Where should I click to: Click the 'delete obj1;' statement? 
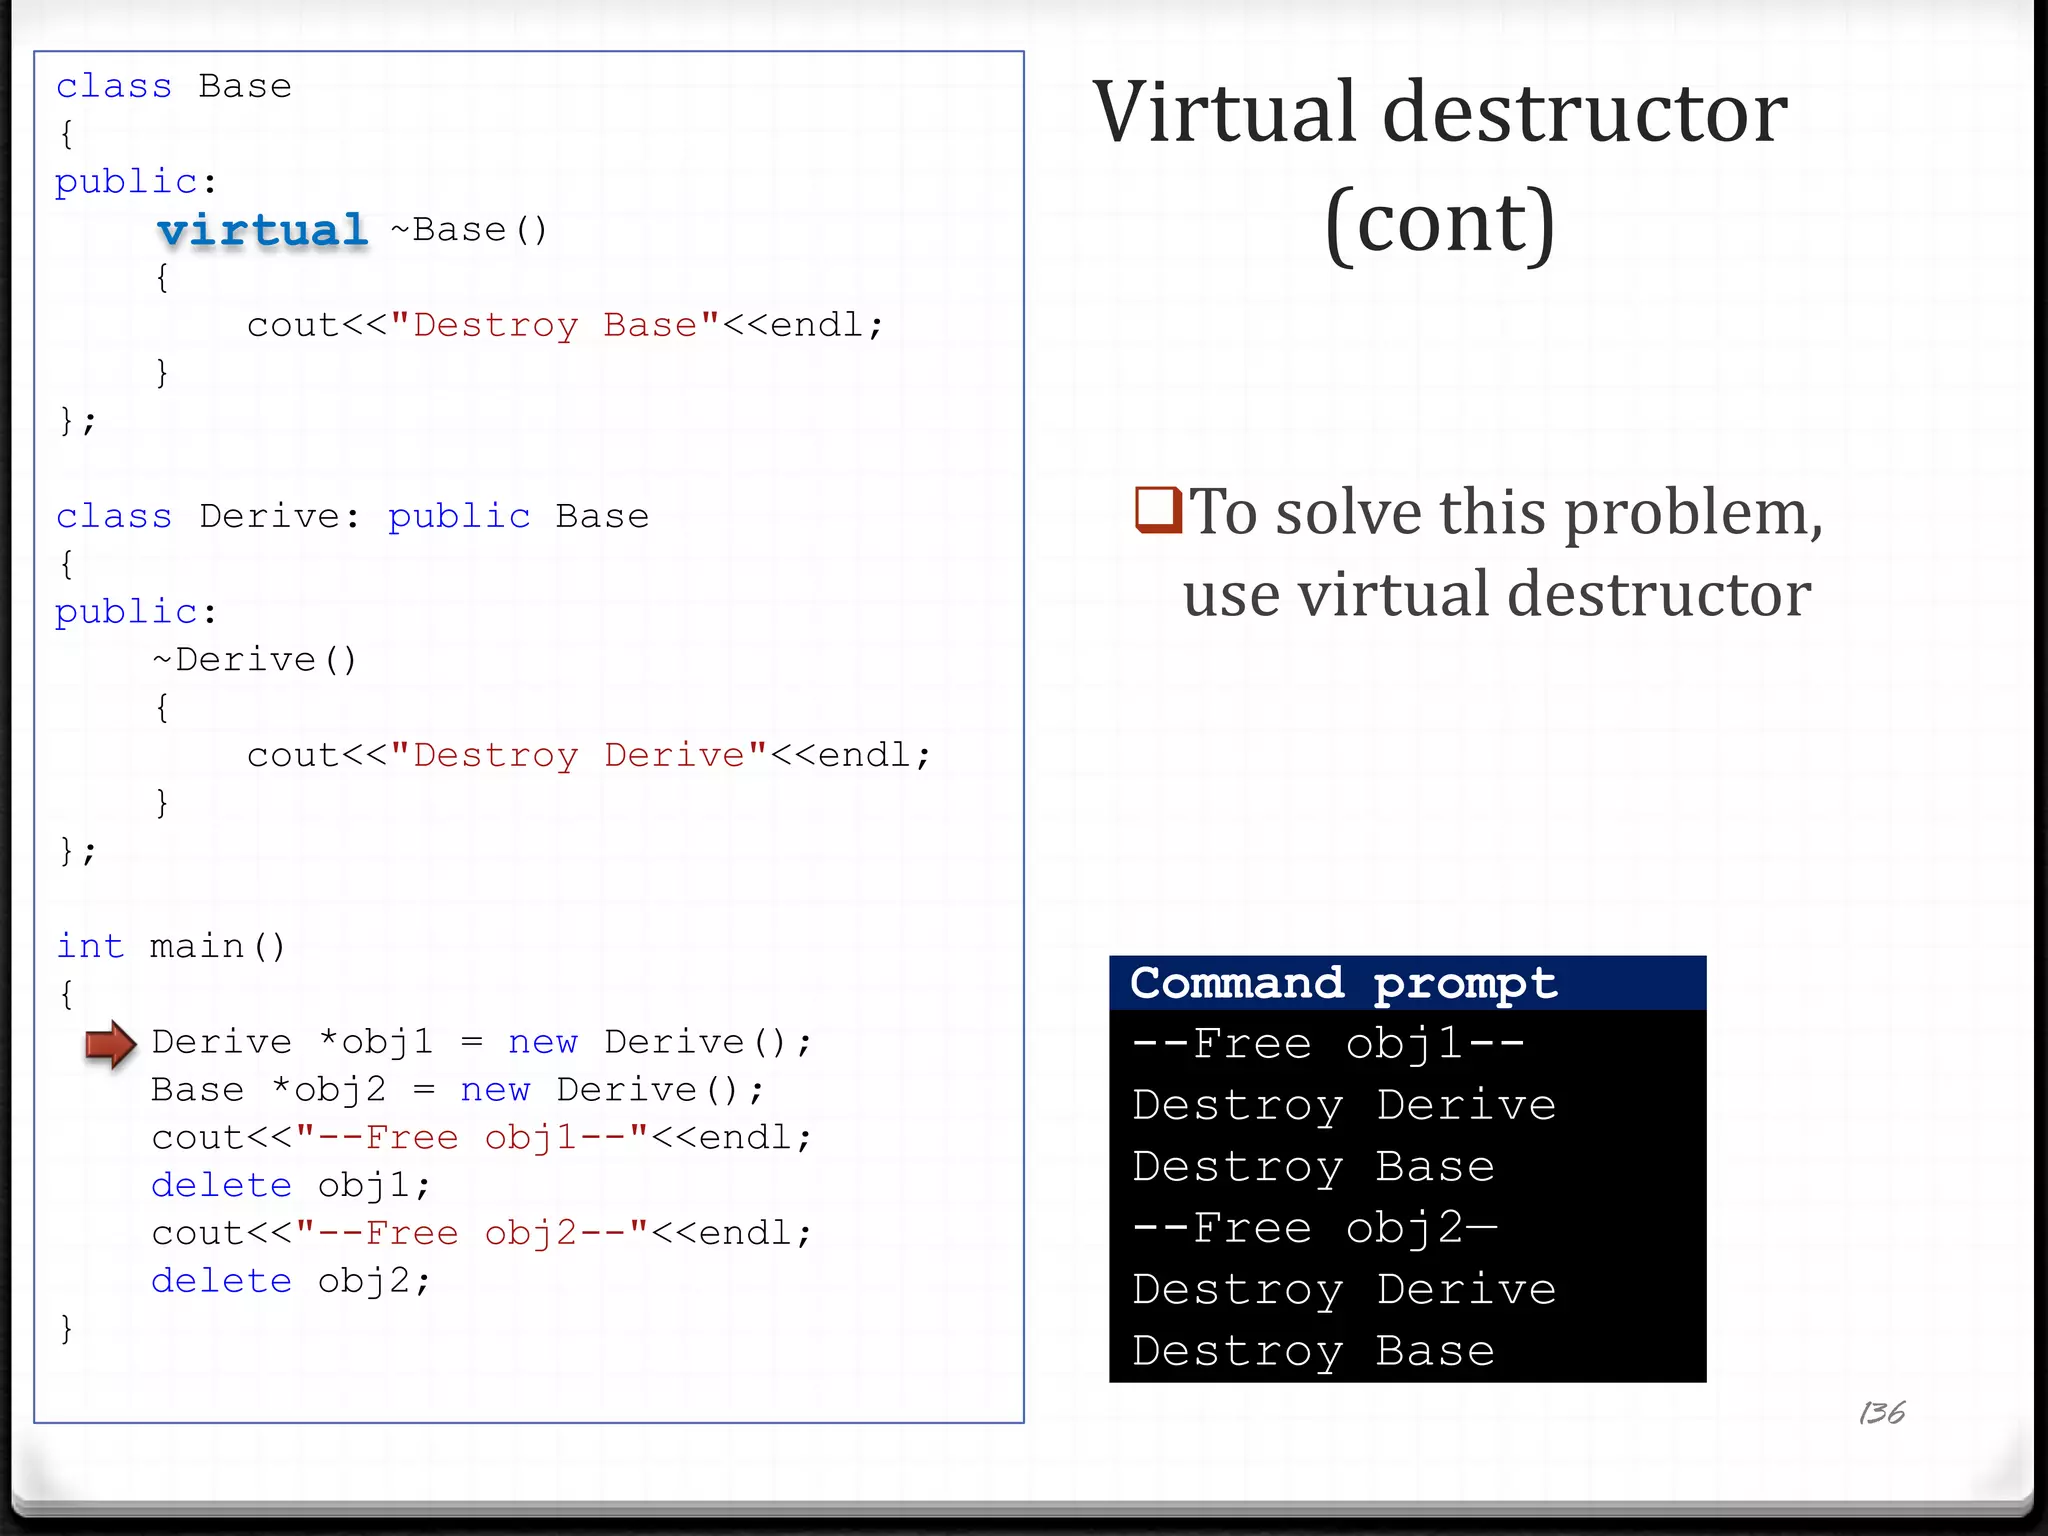click(291, 1185)
